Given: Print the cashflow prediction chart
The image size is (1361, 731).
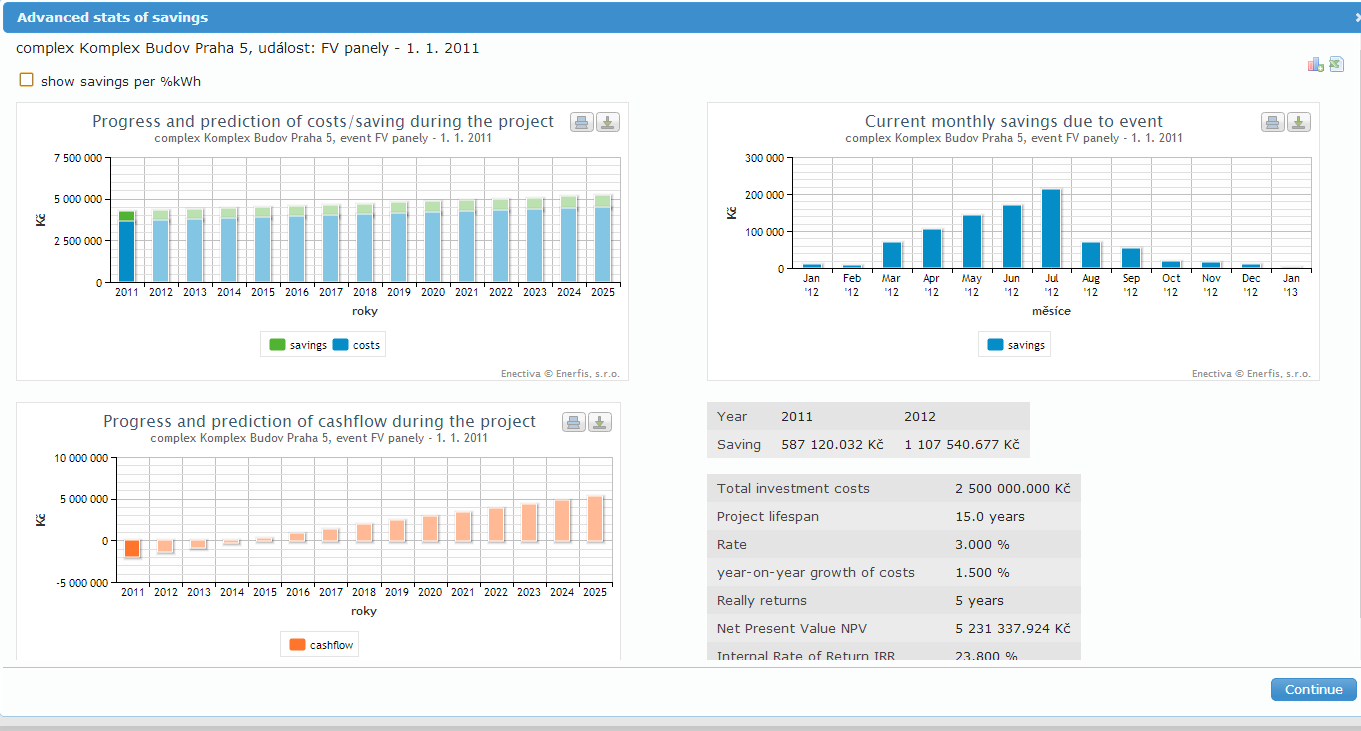Looking at the screenshot, I should [x=574, y=423].
